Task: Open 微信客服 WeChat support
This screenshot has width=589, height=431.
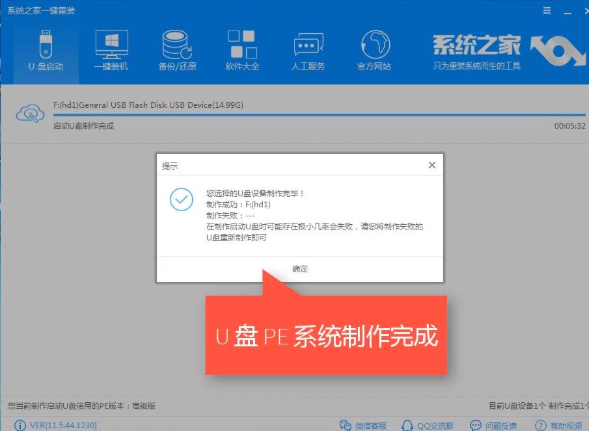Action: click(362, 425)
